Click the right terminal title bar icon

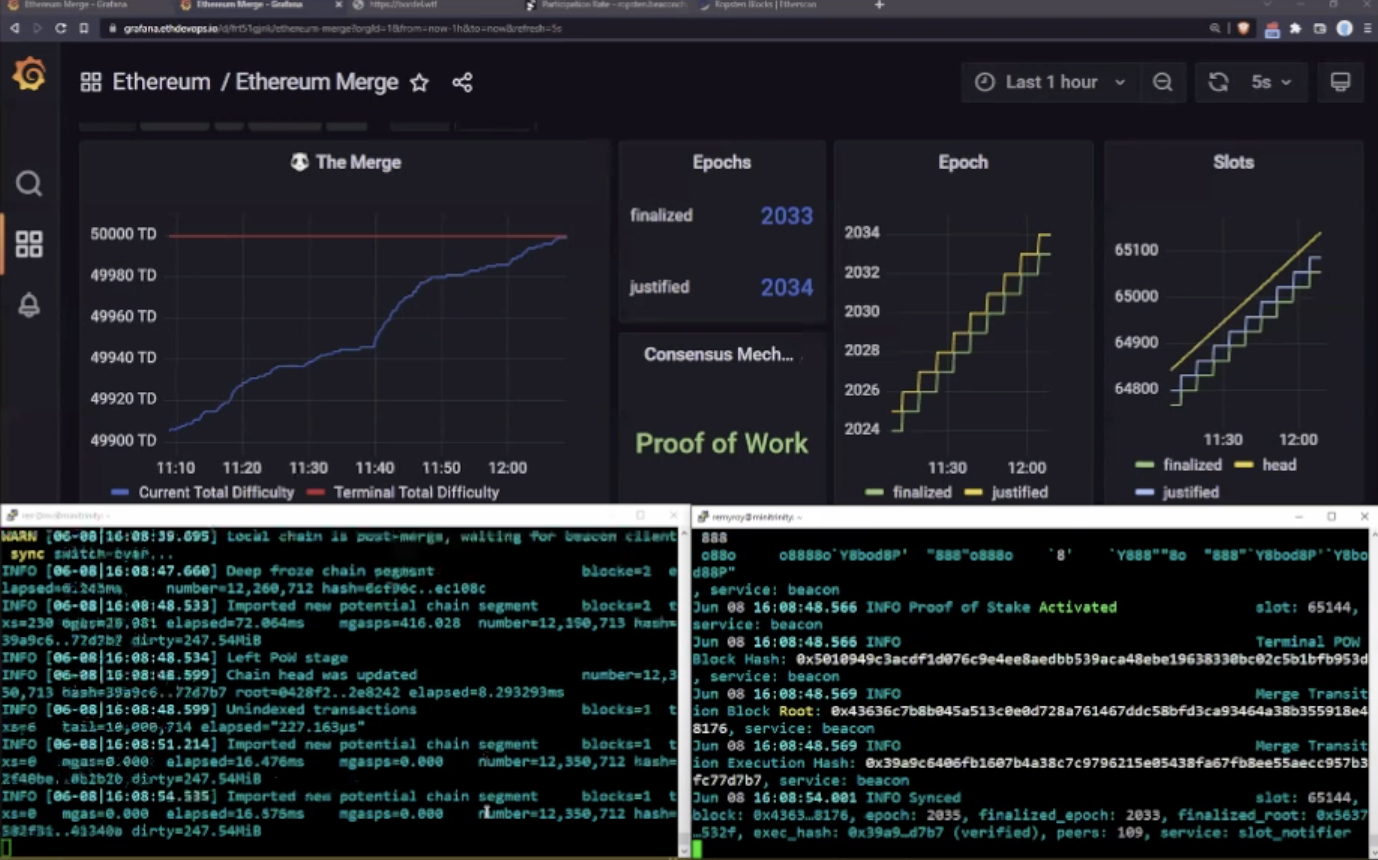pos(703,516)
